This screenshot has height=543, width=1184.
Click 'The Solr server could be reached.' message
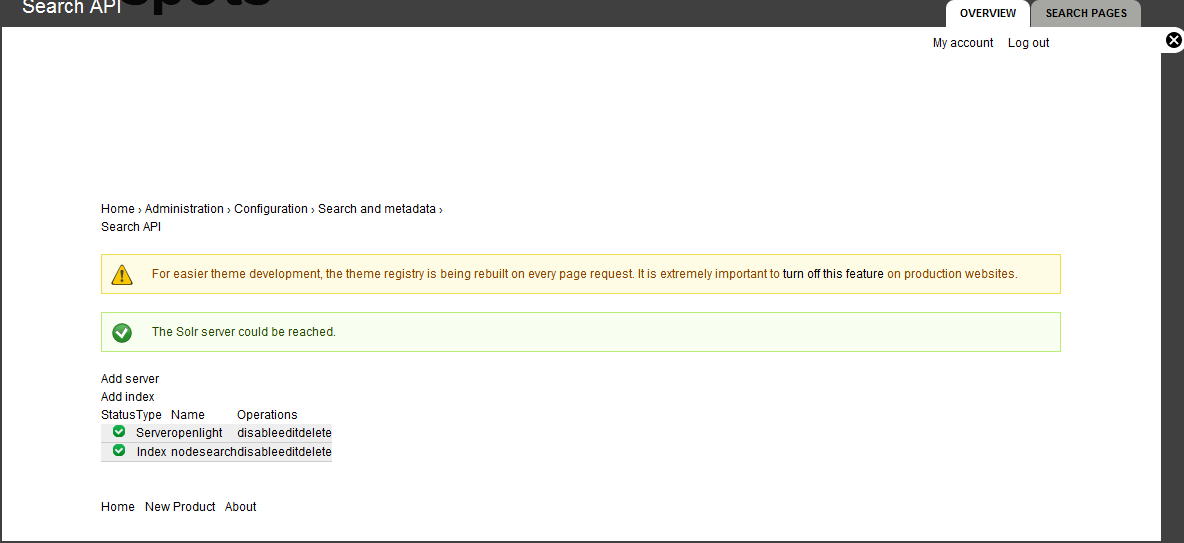click(244, 332)
